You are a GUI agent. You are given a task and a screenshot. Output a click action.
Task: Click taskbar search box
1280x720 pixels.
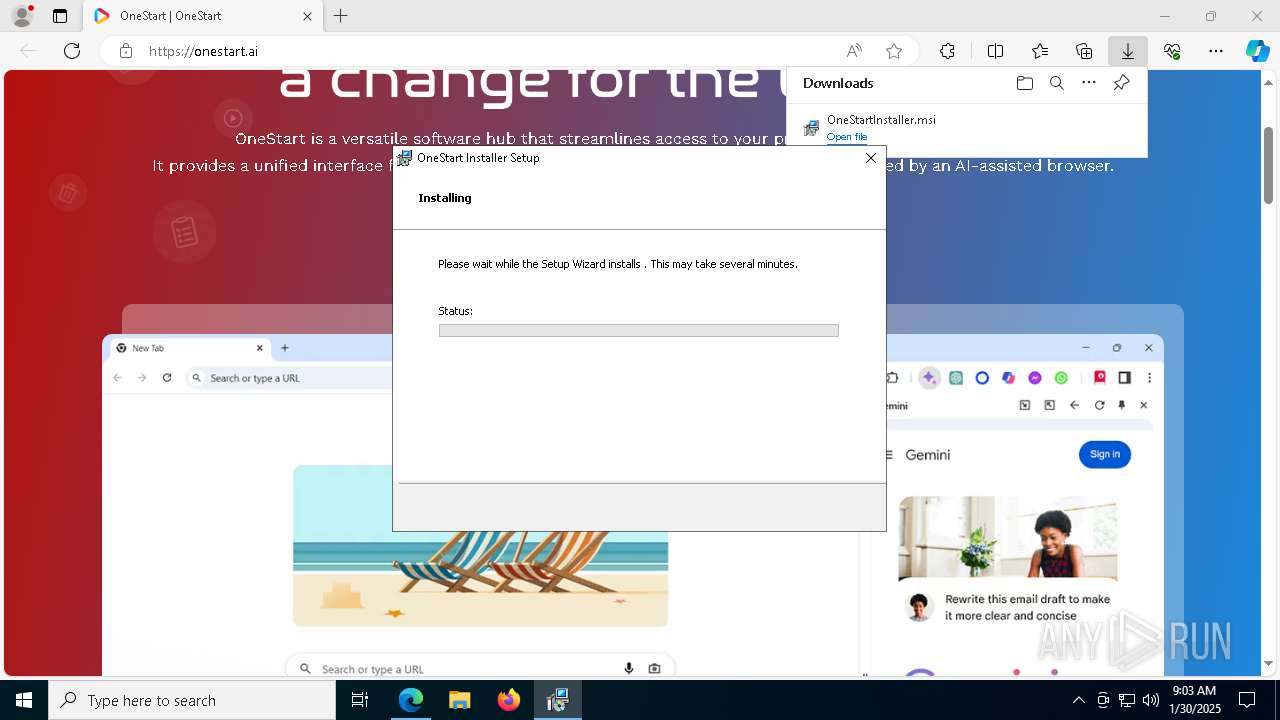pyautogui.click(x=192, y=700)
